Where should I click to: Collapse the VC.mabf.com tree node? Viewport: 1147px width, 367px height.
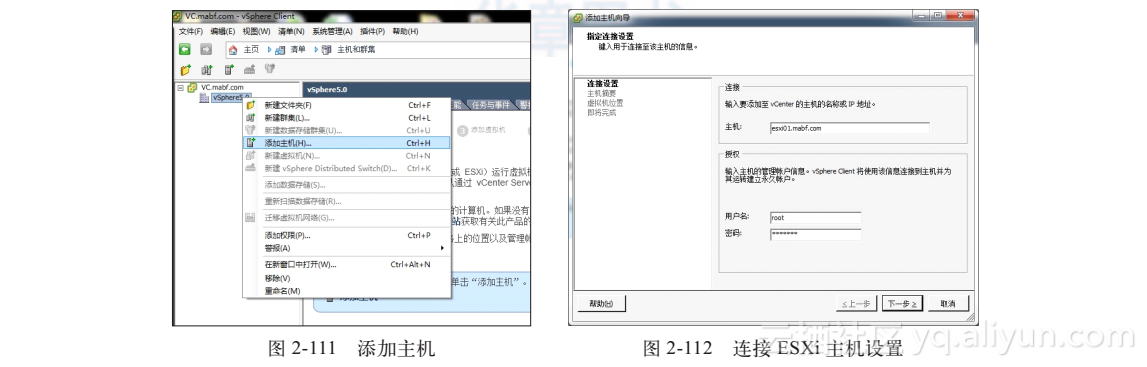(180, 87)
